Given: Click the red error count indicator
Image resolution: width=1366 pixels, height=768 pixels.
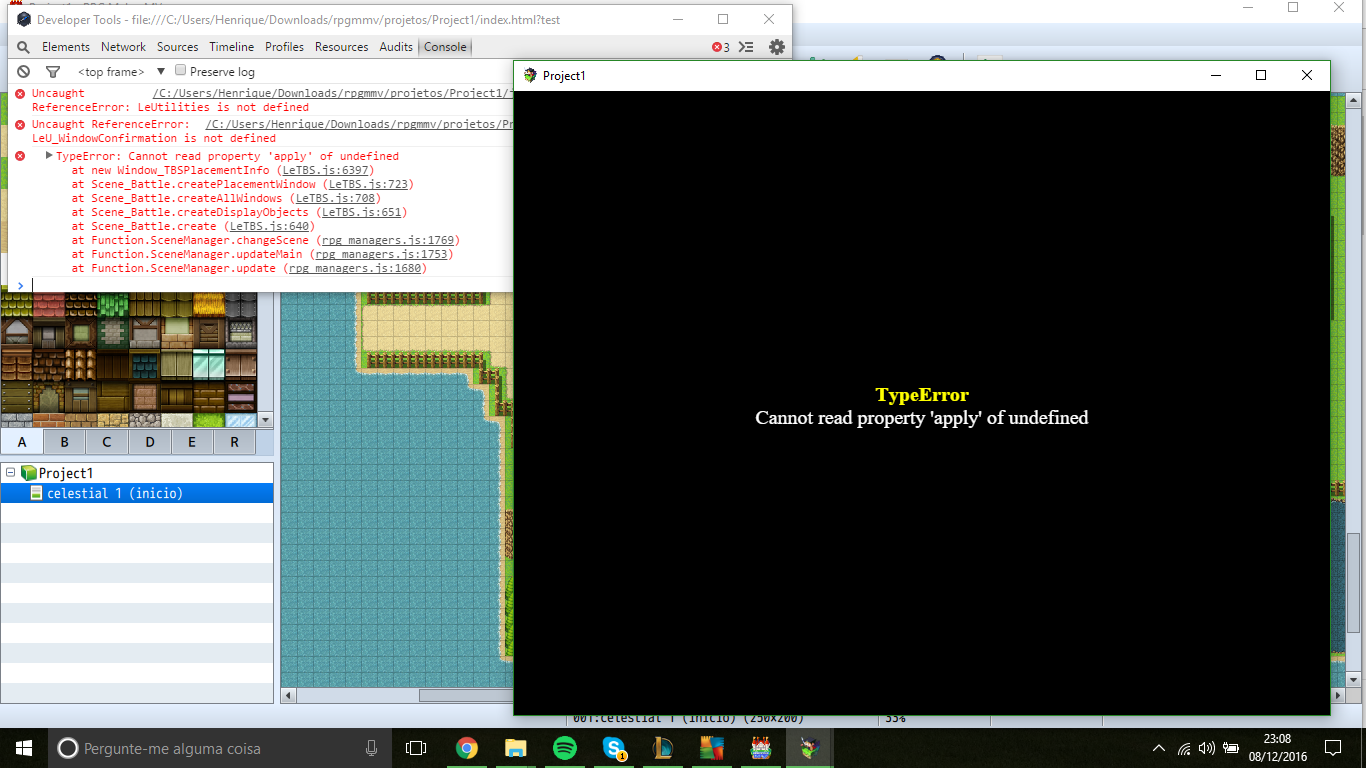Looking at the screenshot, I should pyautogui.click(x=720, y=47).
